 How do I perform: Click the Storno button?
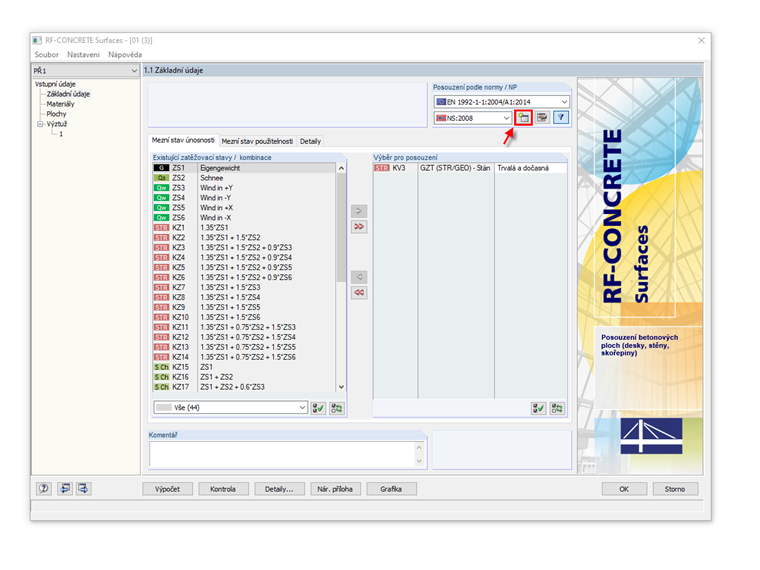pyautogui.click(x=675, y=489)
